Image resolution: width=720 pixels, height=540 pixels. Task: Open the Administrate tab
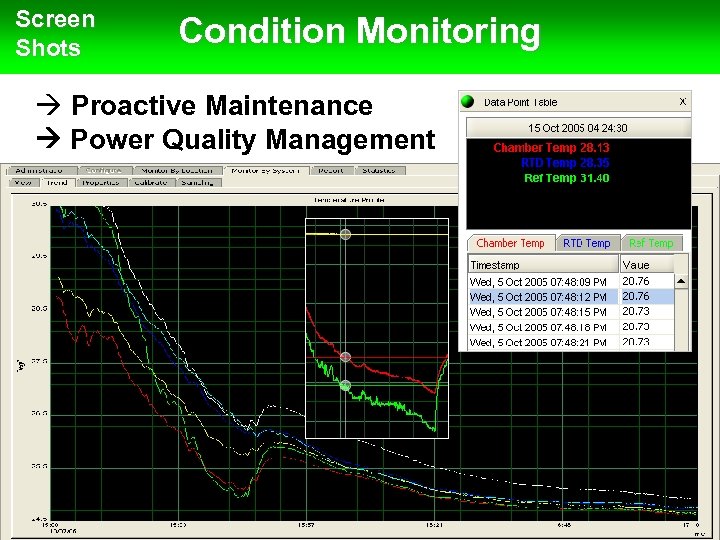coord(42,170)
